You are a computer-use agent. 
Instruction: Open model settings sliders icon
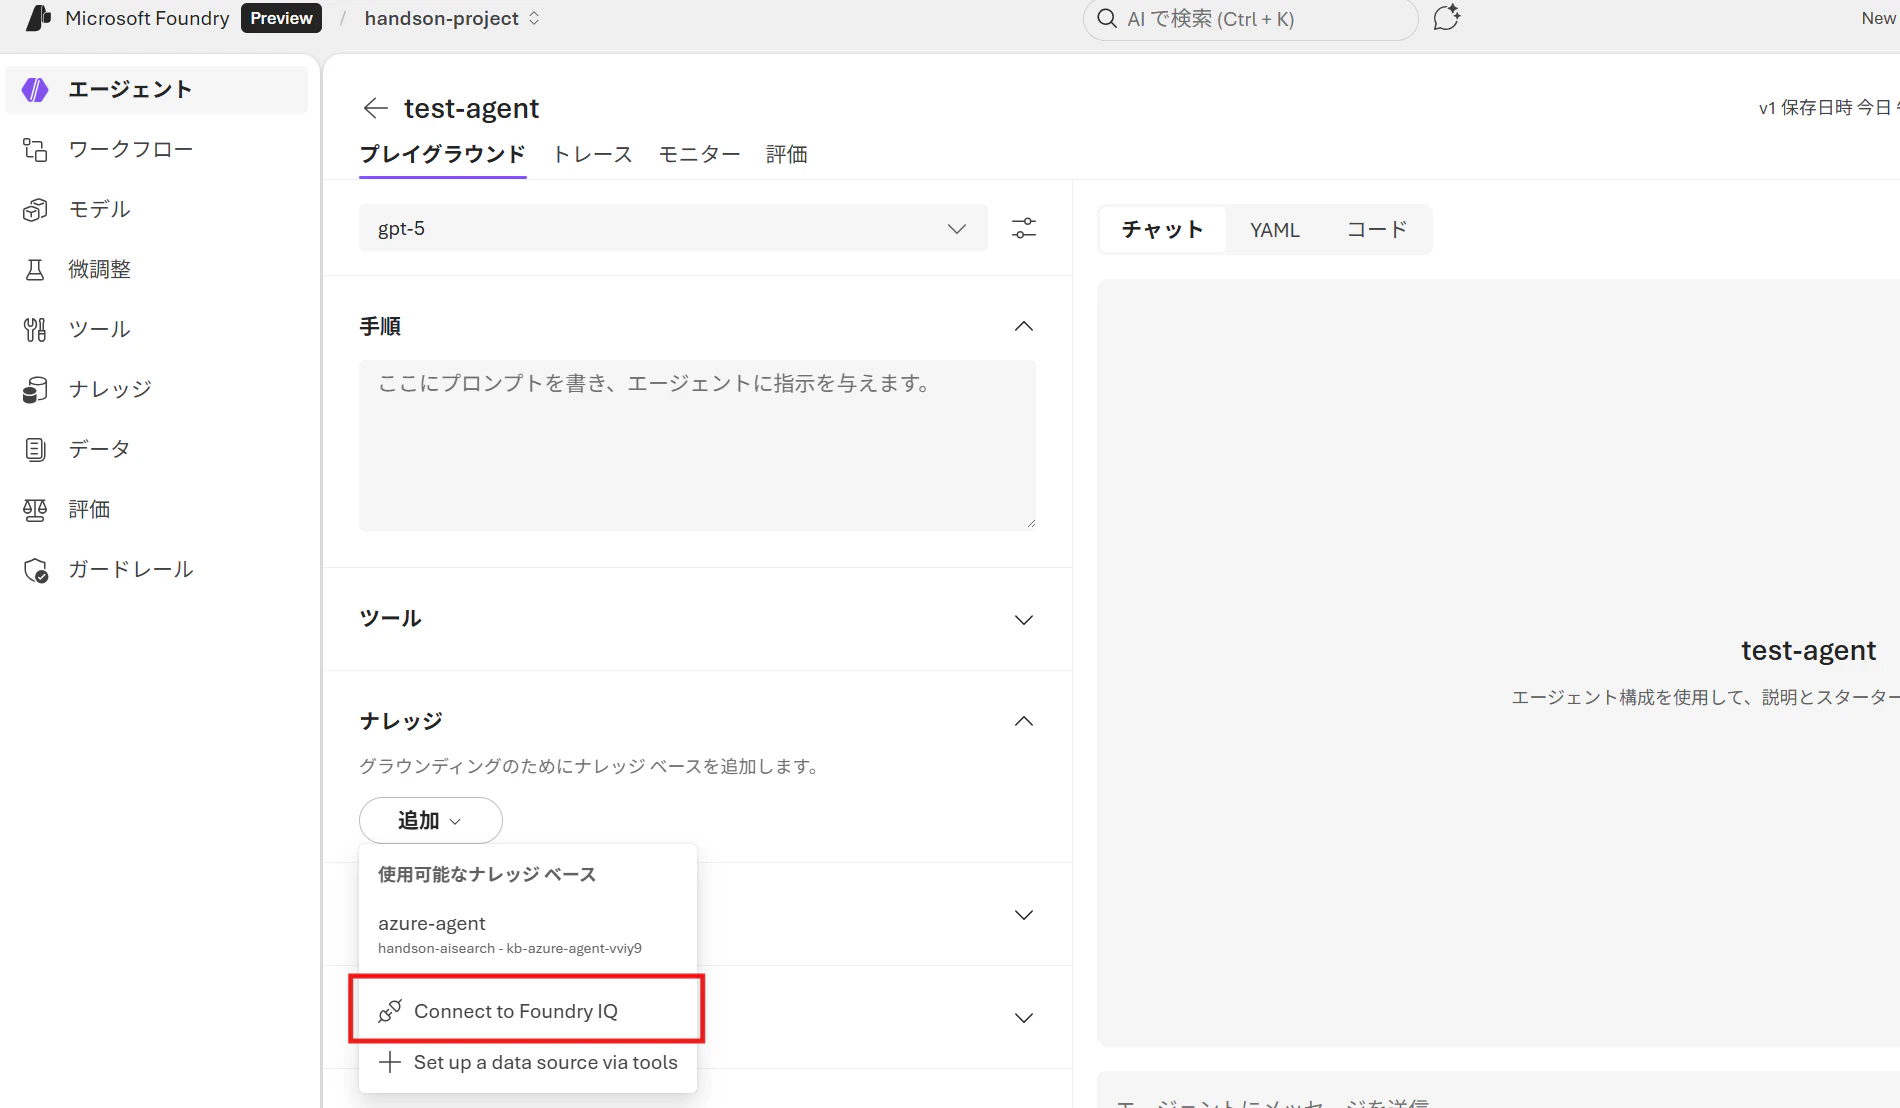(x=1024, y=228)
